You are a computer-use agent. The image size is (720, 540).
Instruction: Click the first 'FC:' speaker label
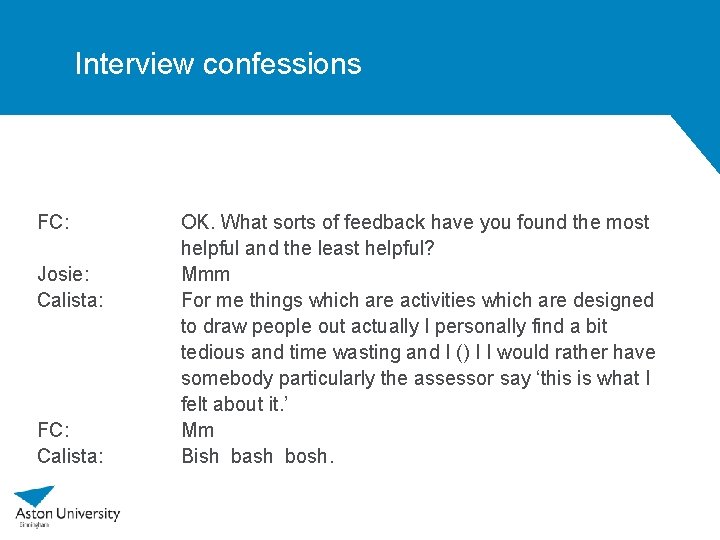click(x=53, y=222)
